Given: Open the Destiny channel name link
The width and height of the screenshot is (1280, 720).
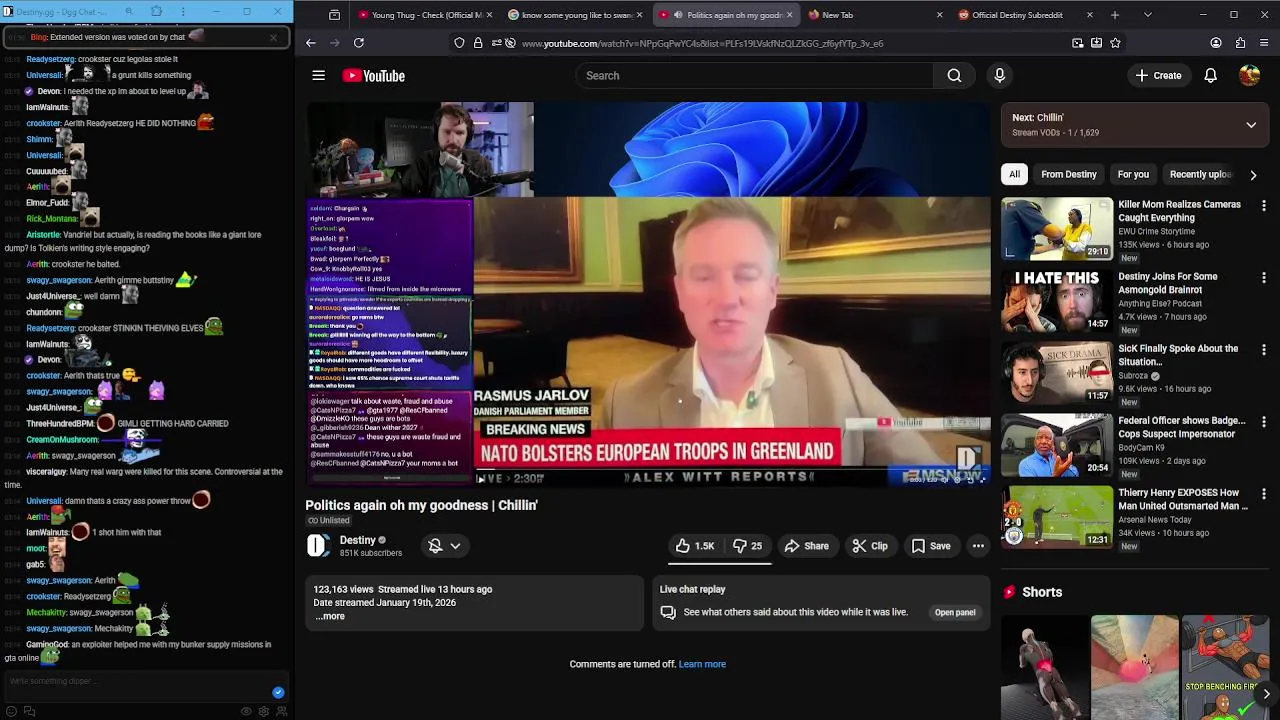Looking at the screenshot, I should [357, 540].
